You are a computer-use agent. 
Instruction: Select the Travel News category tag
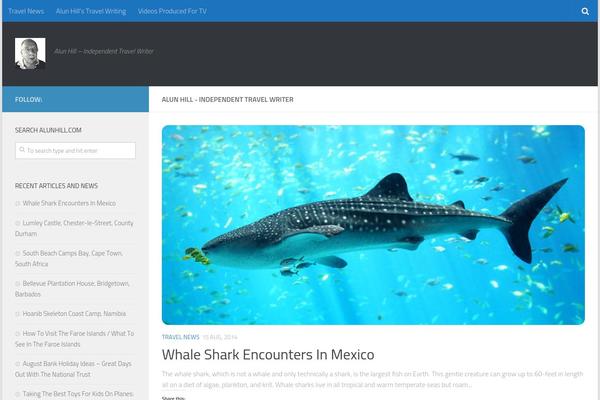[x=180, y=337]
